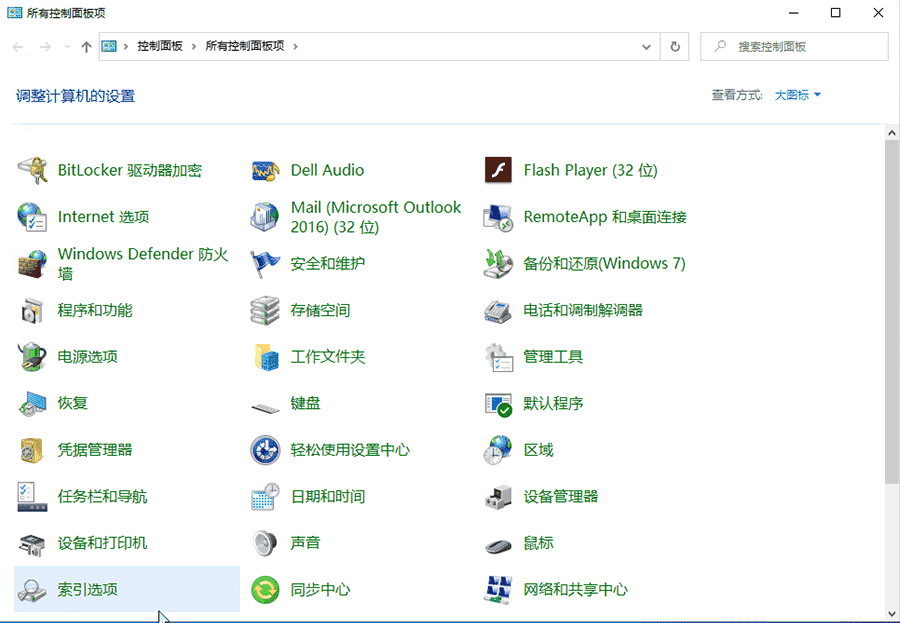点击地址栏刷新按钮
The width and height of the screenshot is (900, 623).
click(x=673, y=46)
